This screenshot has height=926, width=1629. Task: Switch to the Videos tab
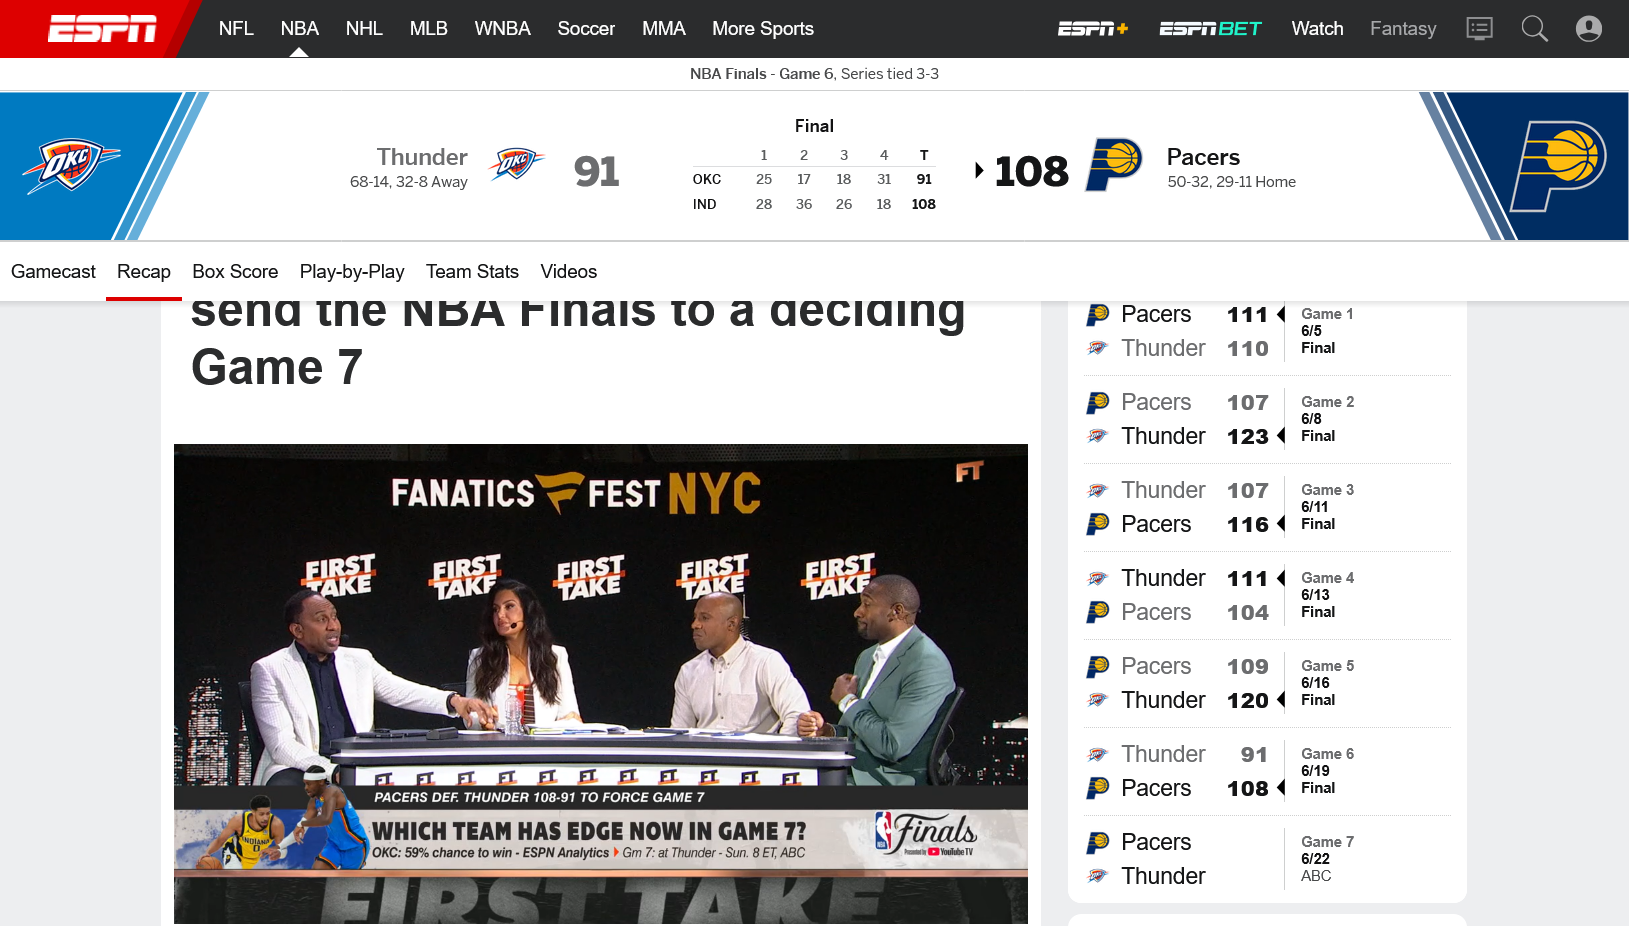(x=568, y=272)
